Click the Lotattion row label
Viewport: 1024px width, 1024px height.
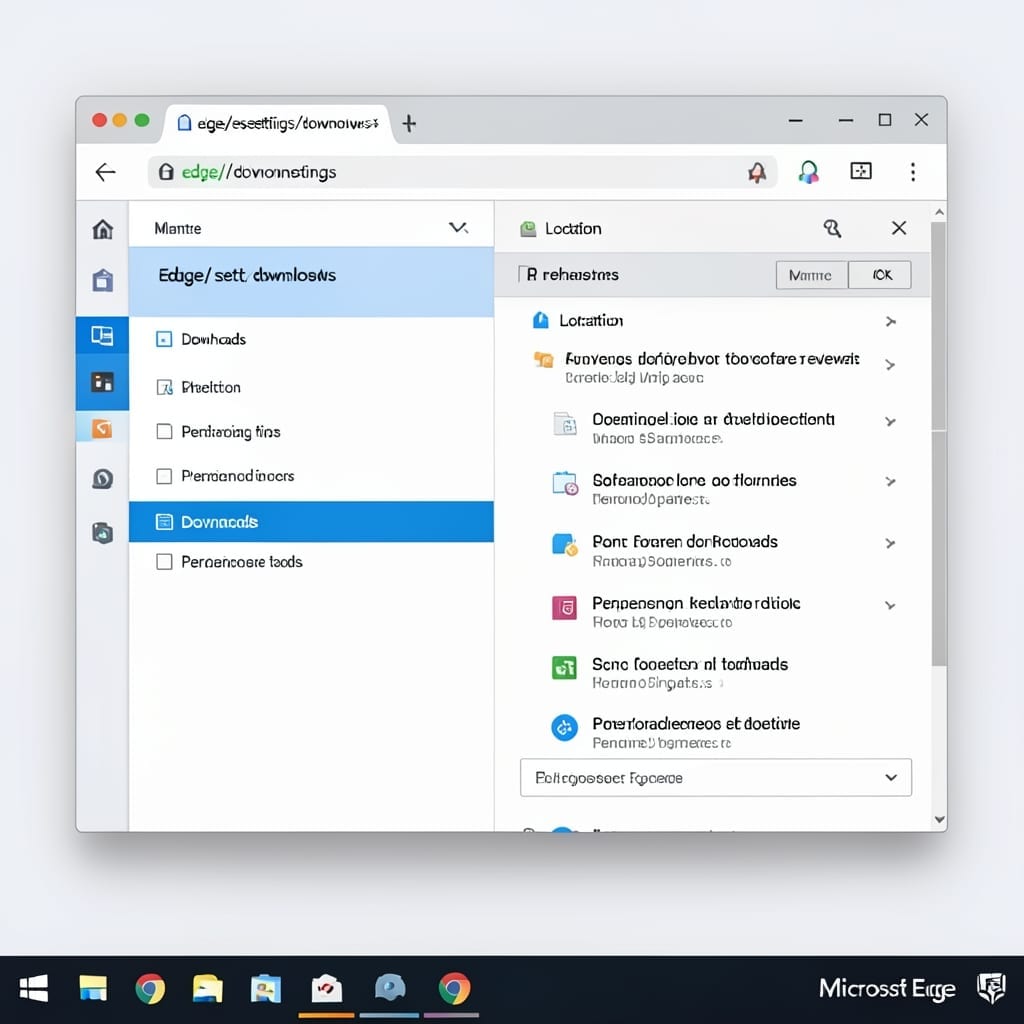coord(591,321)
